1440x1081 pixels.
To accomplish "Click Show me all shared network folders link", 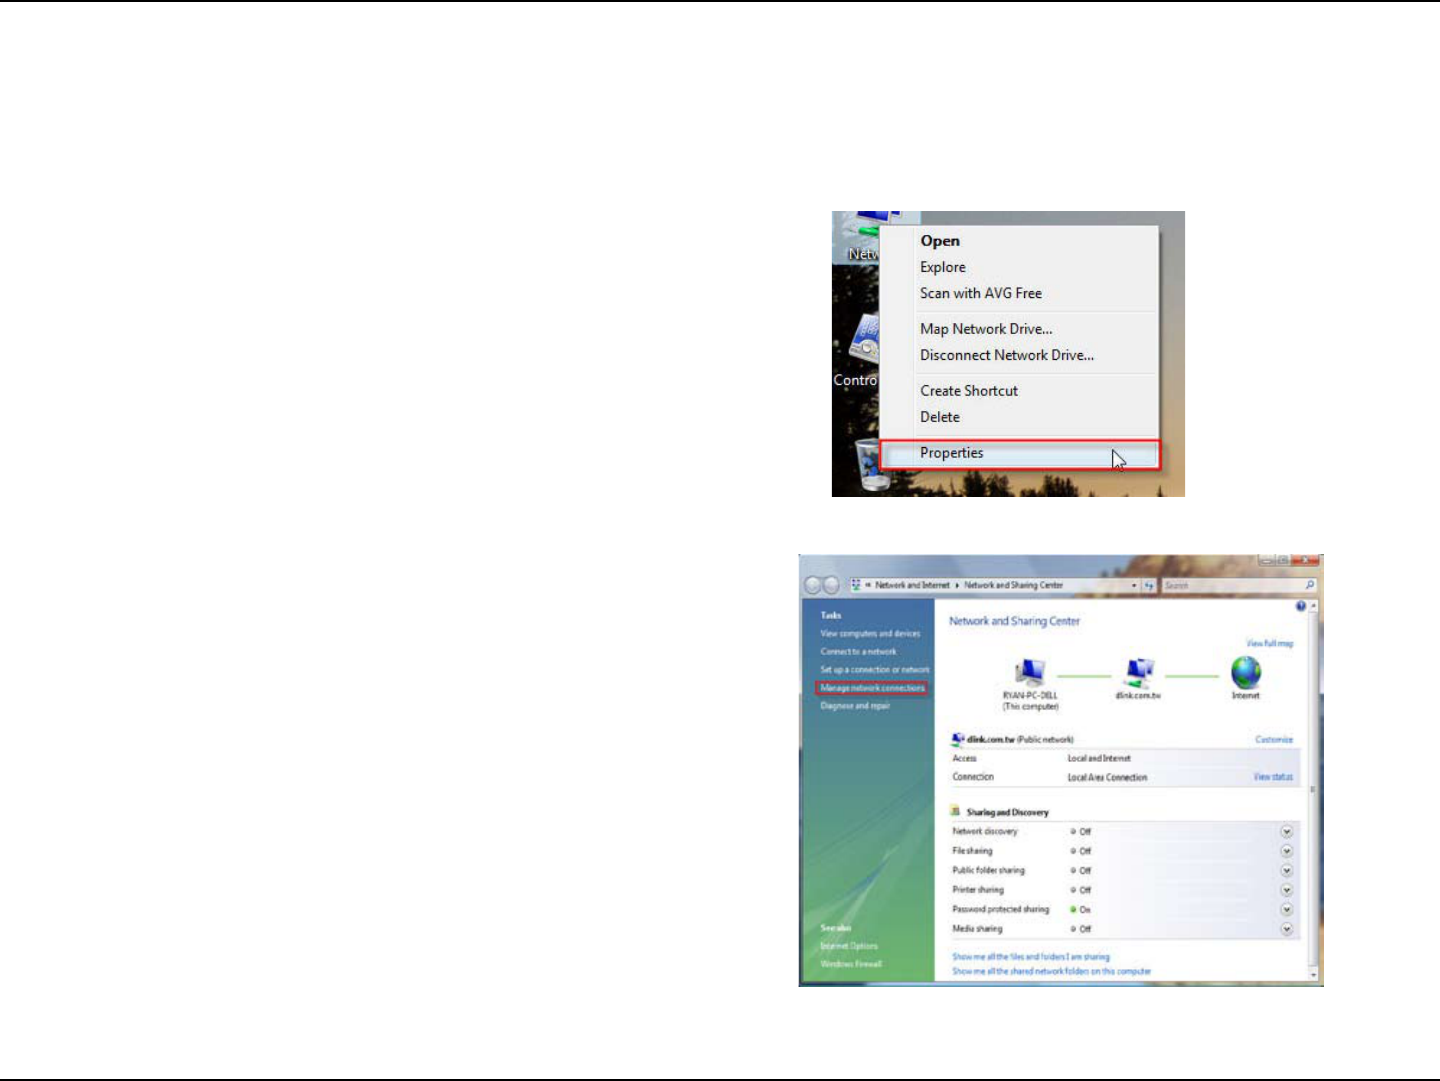I will click(x=1051, y=971).
